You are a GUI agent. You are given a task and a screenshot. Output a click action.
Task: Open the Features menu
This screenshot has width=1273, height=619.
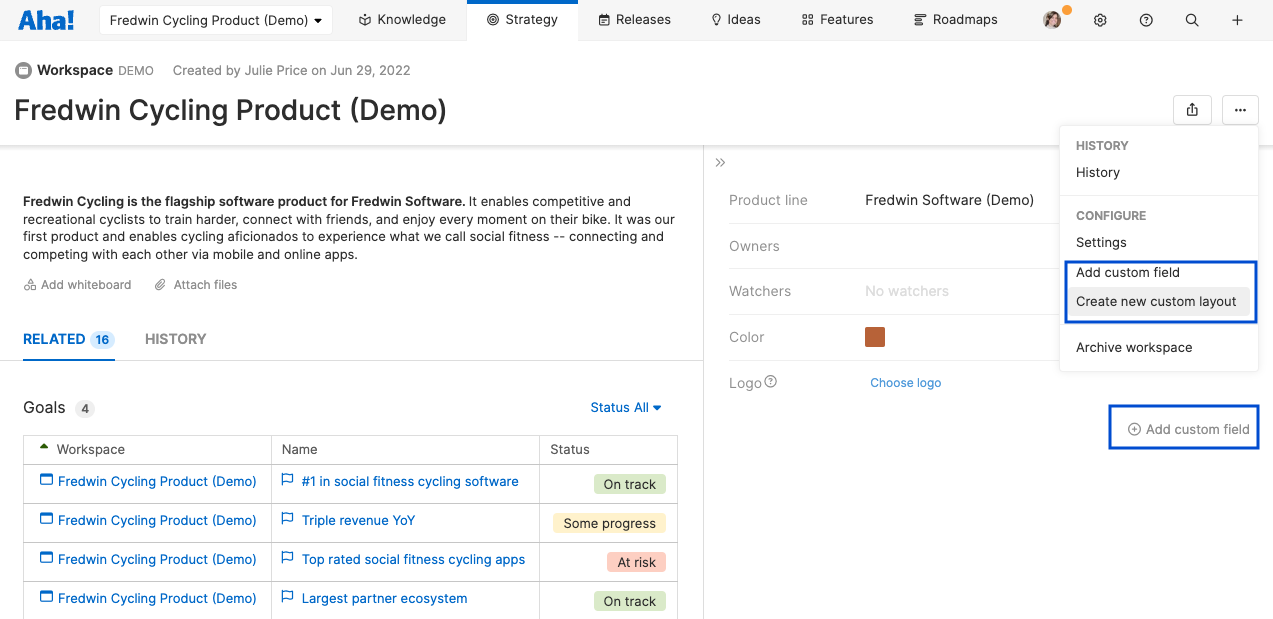pos(838,20)
